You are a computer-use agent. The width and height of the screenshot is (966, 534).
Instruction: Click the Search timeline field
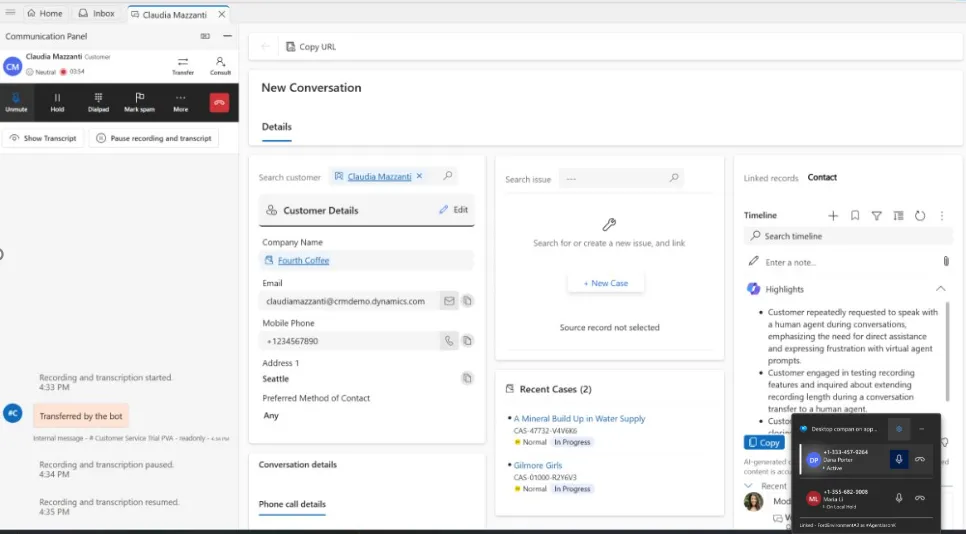(x=848, y=236)
